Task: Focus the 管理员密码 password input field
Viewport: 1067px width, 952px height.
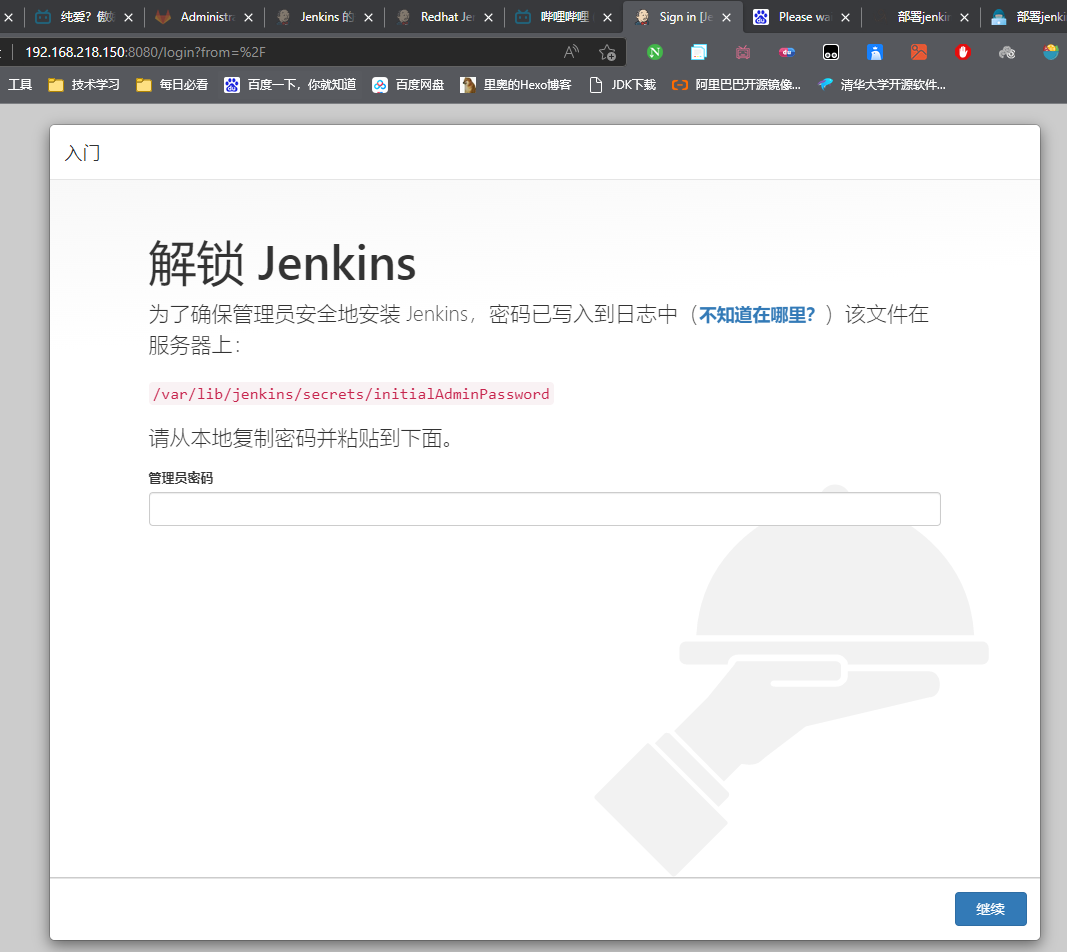Action: coord(544,509)
